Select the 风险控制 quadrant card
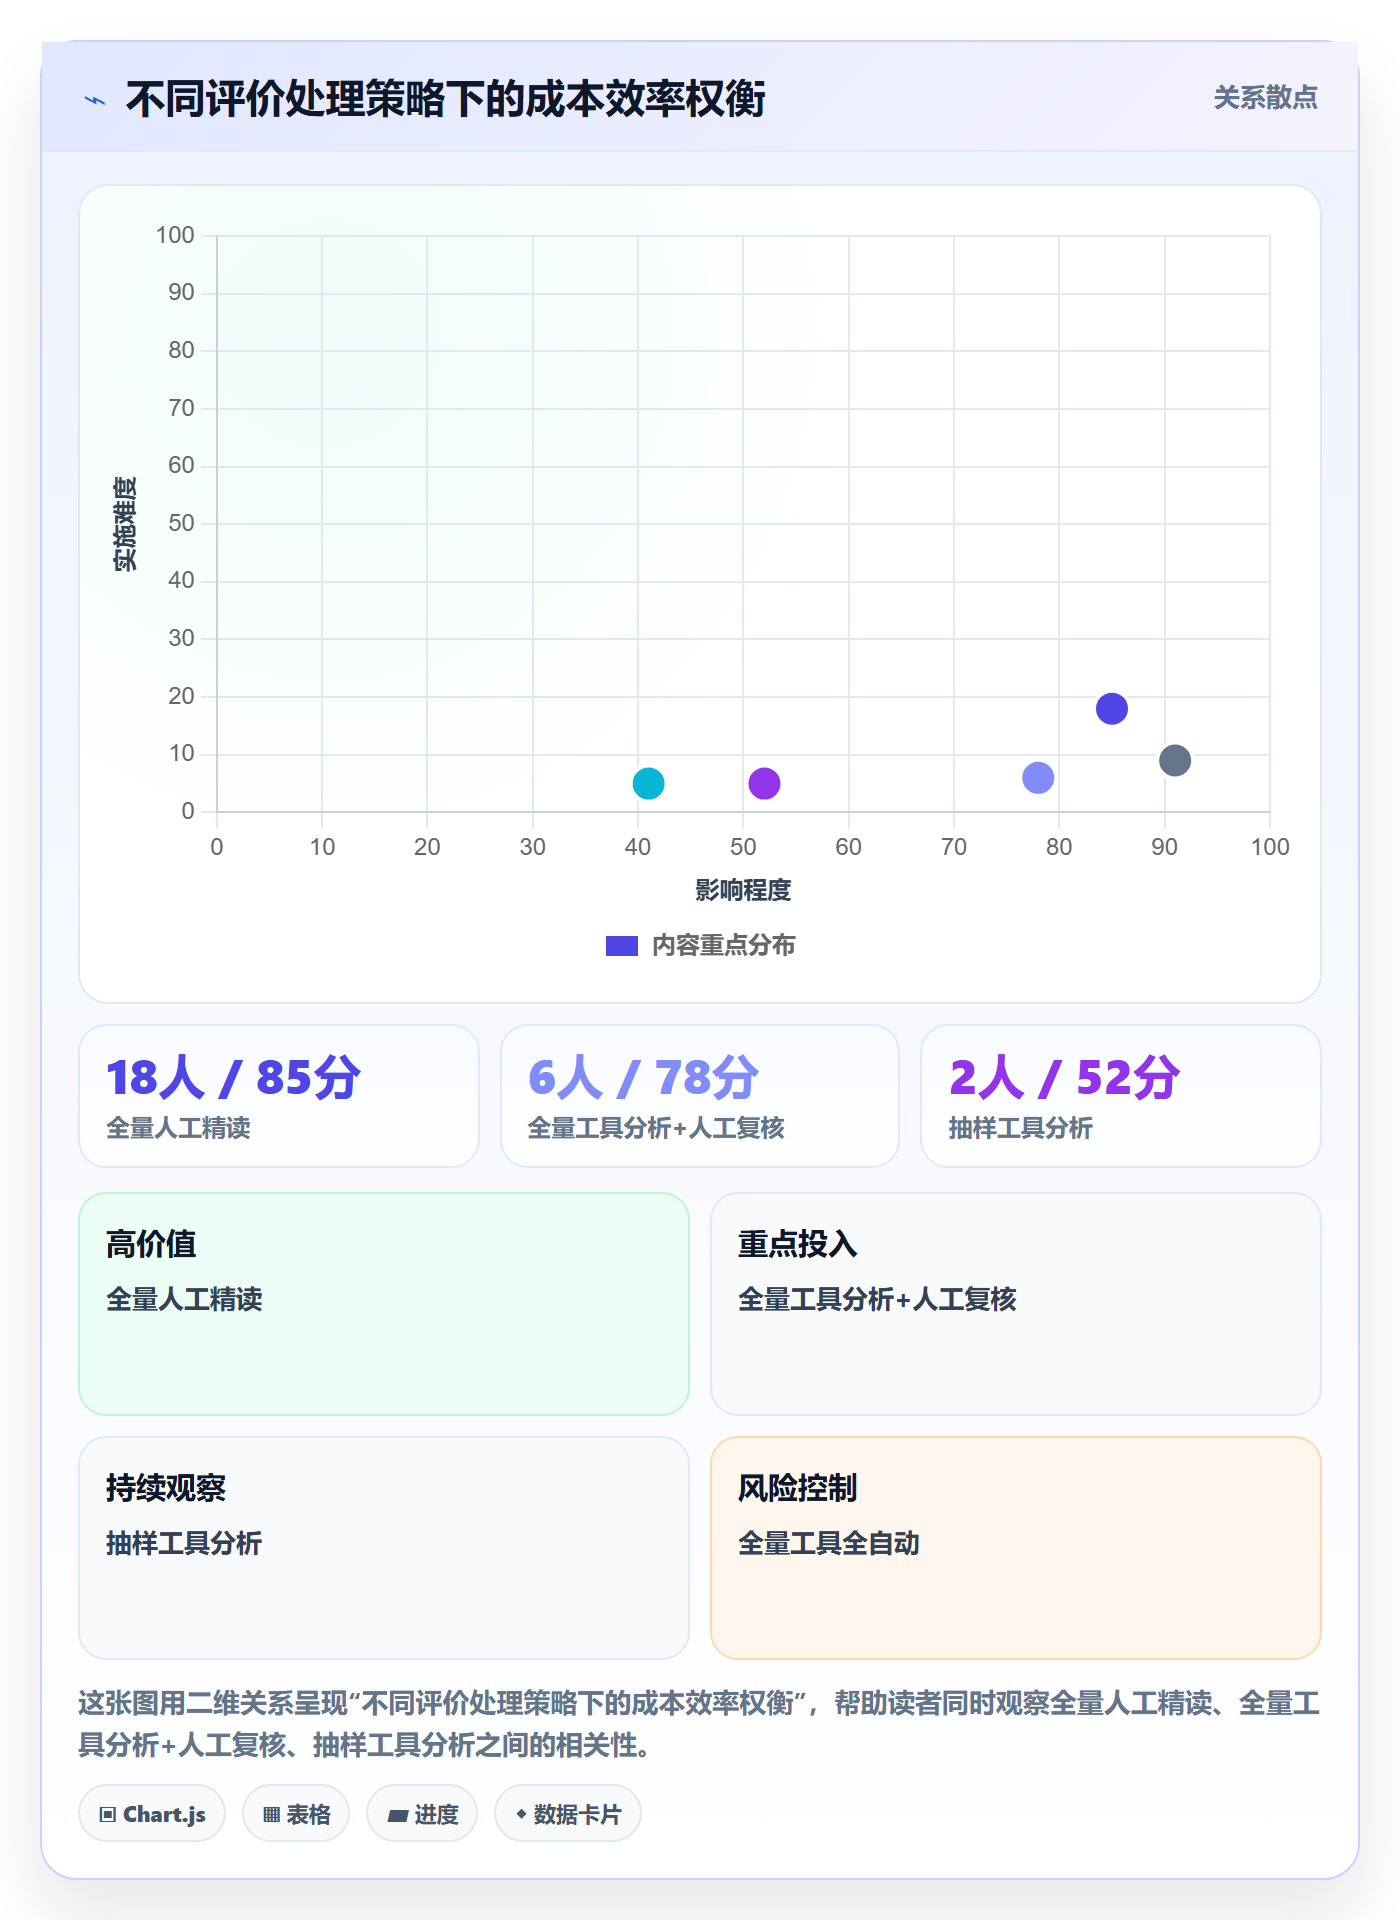The width and height of the screenshot is (1400, 1920). tap(1016, 1548)
